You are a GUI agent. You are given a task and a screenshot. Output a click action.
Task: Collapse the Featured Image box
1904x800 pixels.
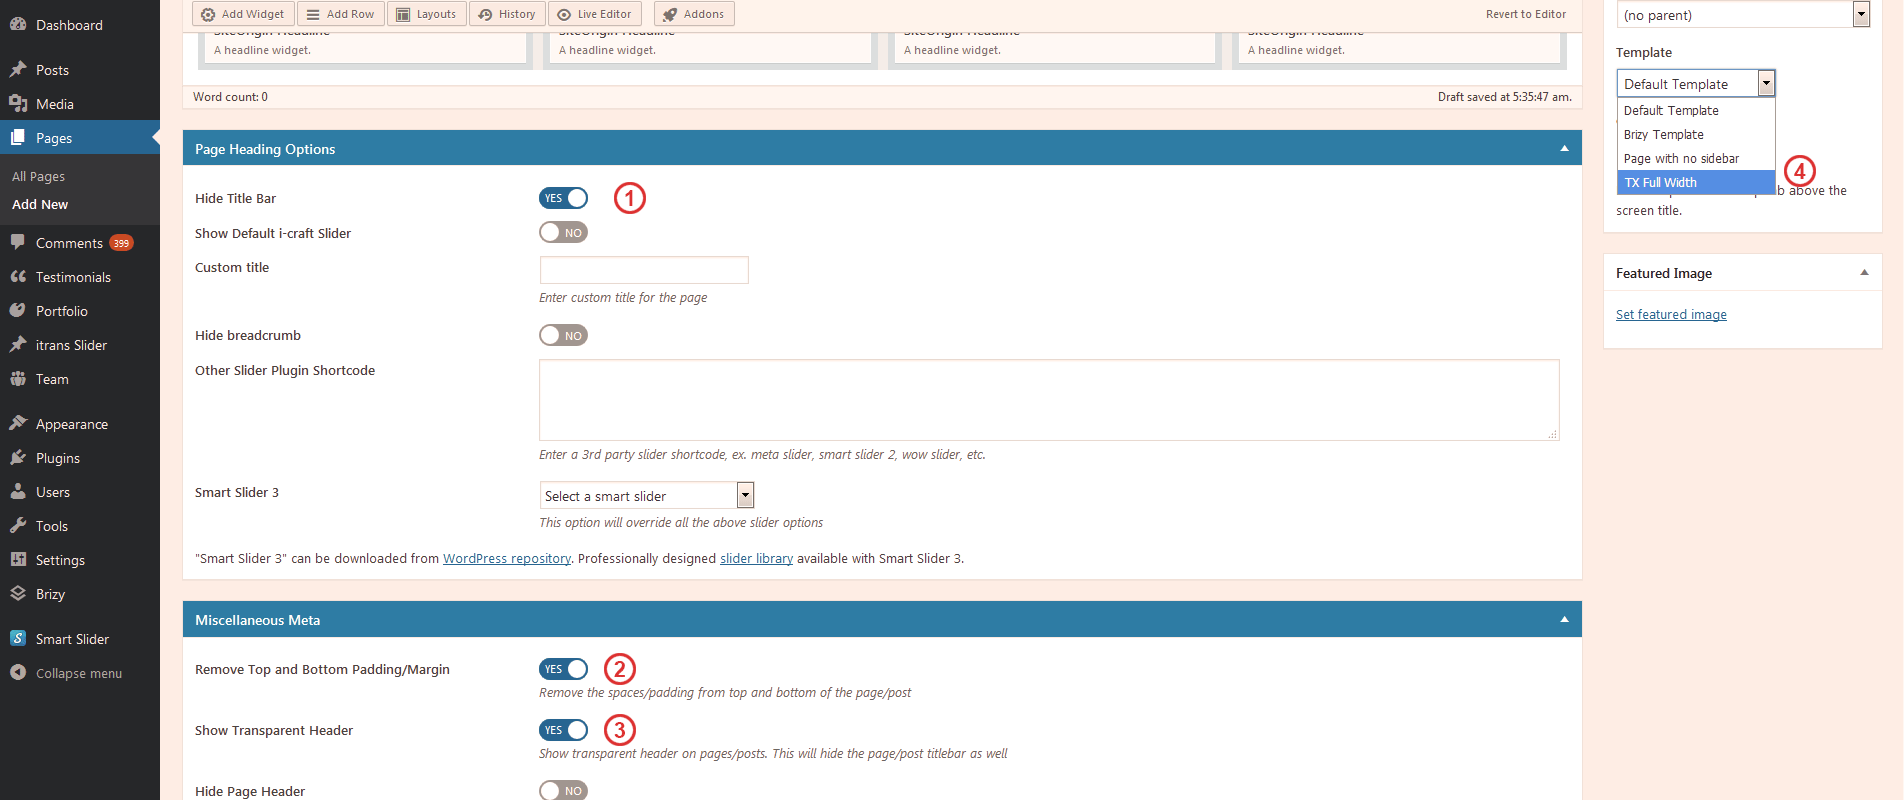click(x=1864, y=273)
